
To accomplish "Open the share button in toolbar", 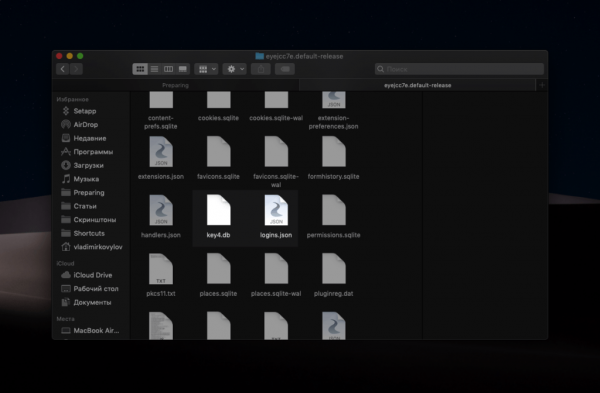I will tap(261, 69).
